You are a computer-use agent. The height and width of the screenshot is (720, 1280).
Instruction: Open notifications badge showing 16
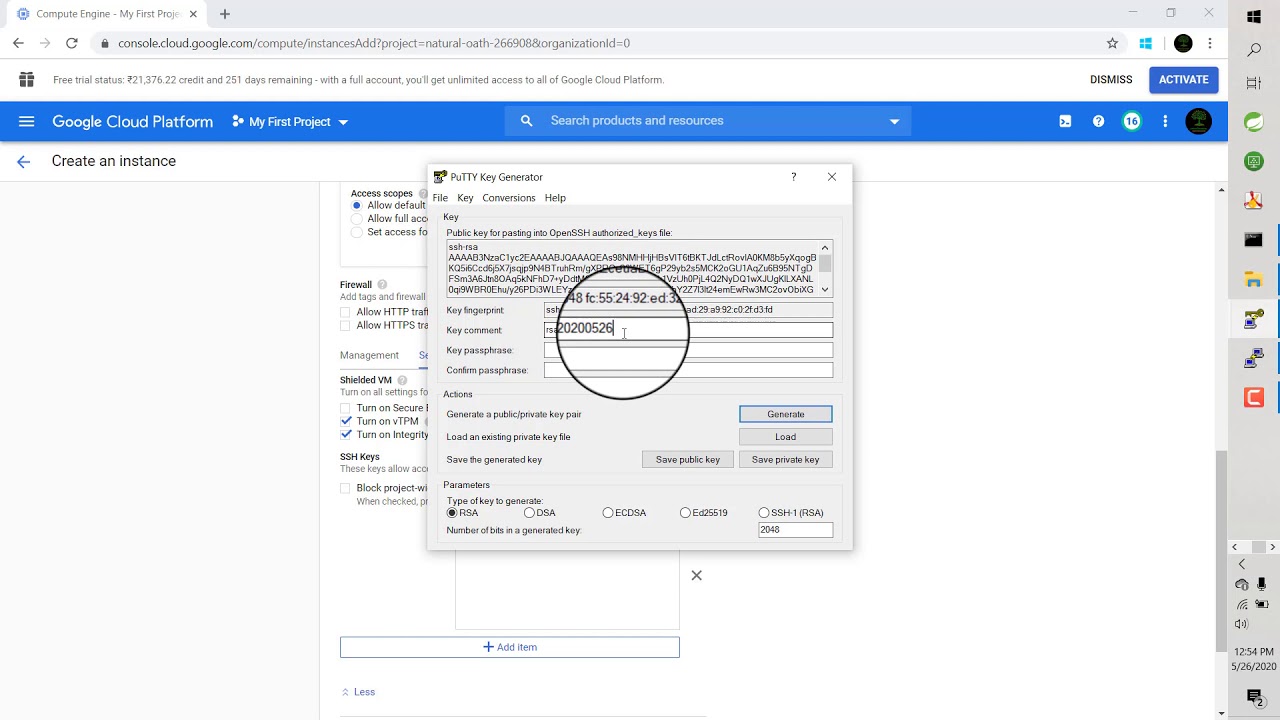pos(1131,121)
